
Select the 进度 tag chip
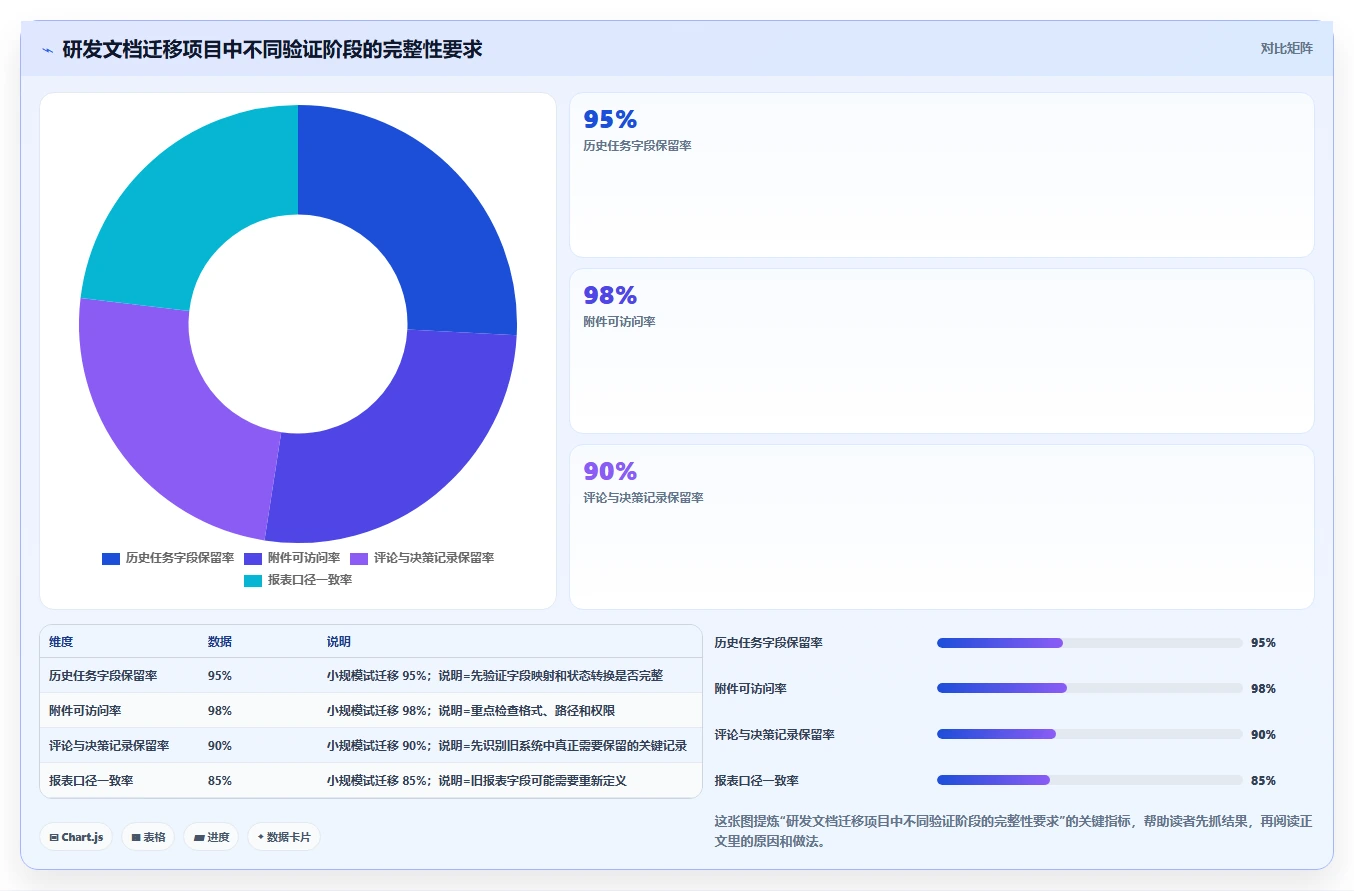[x=211, y=837]
